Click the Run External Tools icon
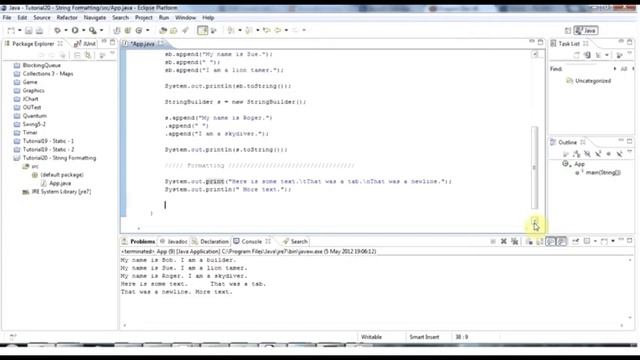This screenshot has height=360, width=640. click(93, 30)
